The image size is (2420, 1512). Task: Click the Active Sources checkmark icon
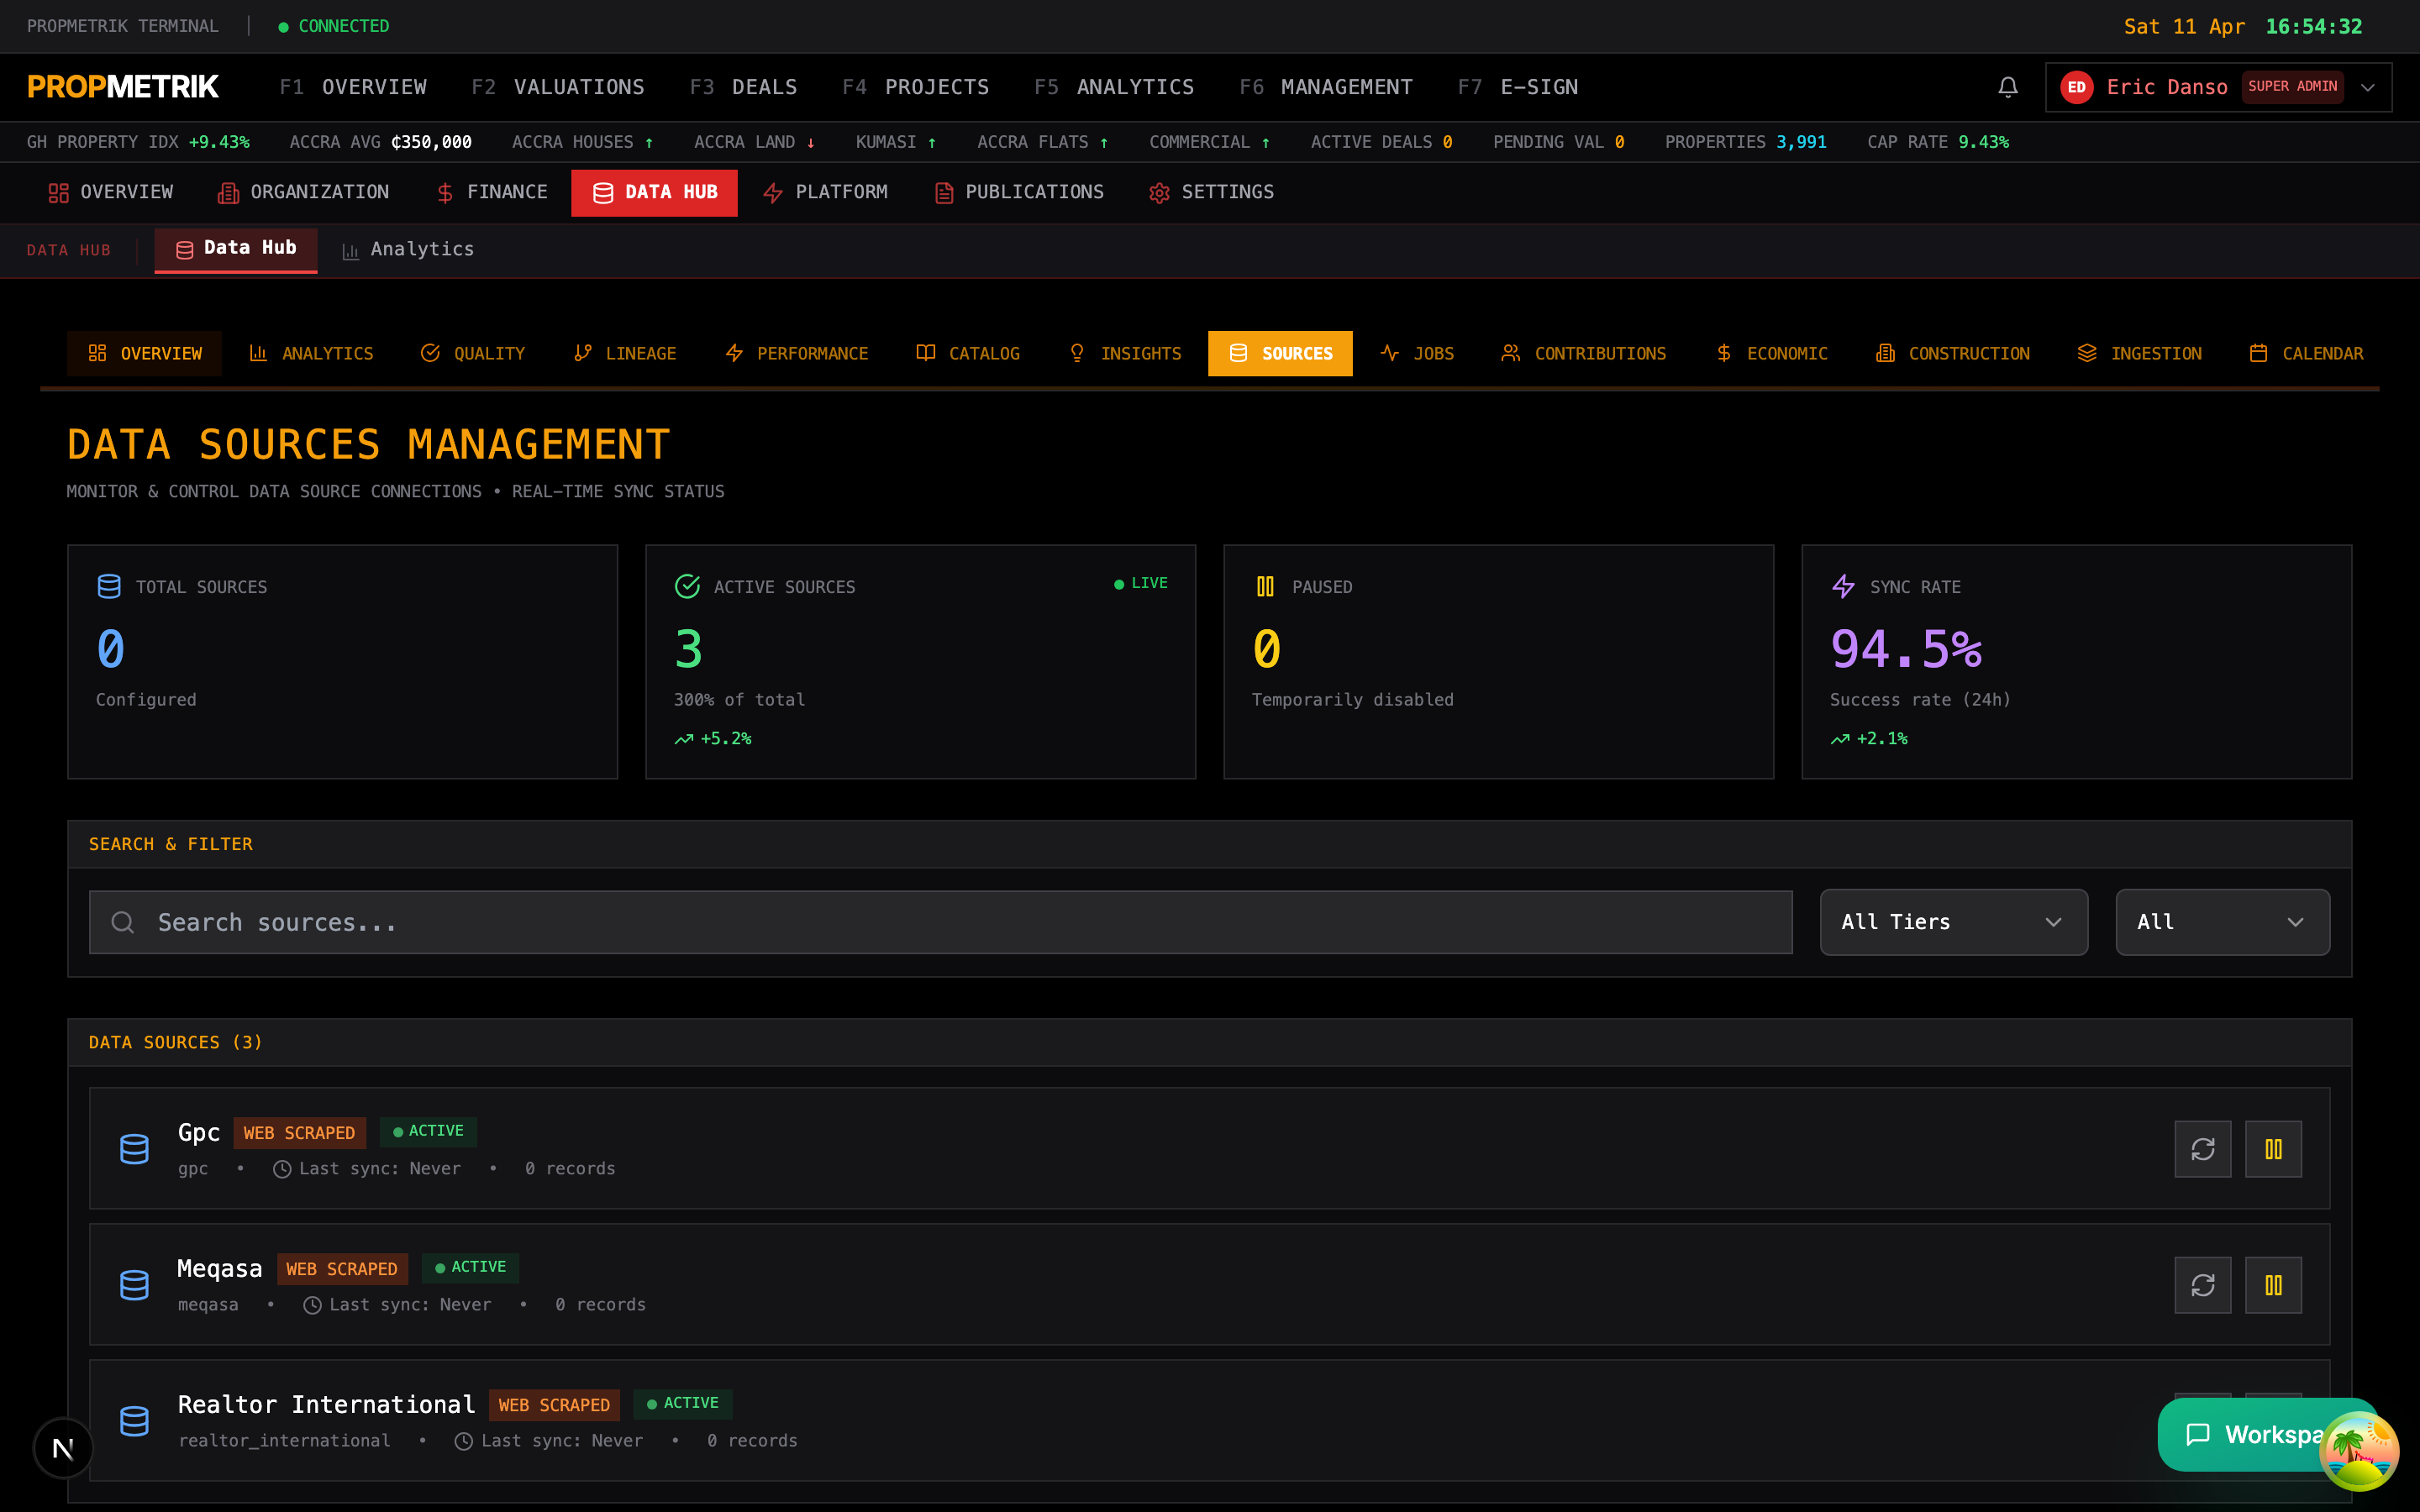[x=687, y=587]
